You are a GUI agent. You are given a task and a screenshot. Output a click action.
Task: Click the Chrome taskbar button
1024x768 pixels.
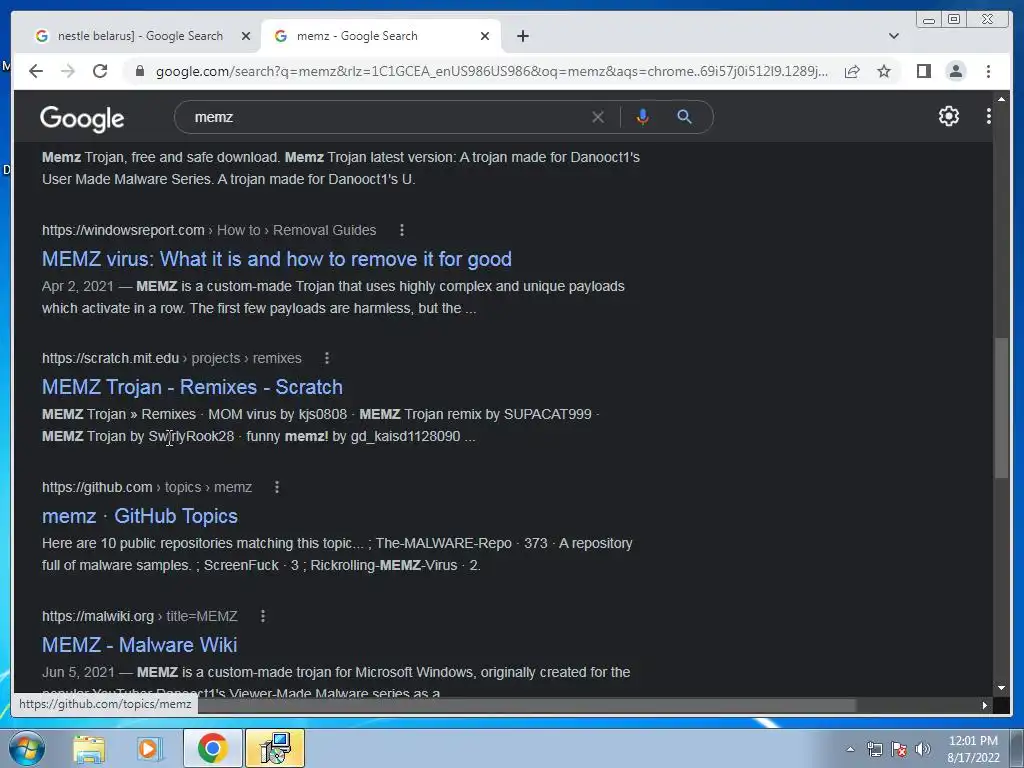pyautogui.click(x=212, y=748)
